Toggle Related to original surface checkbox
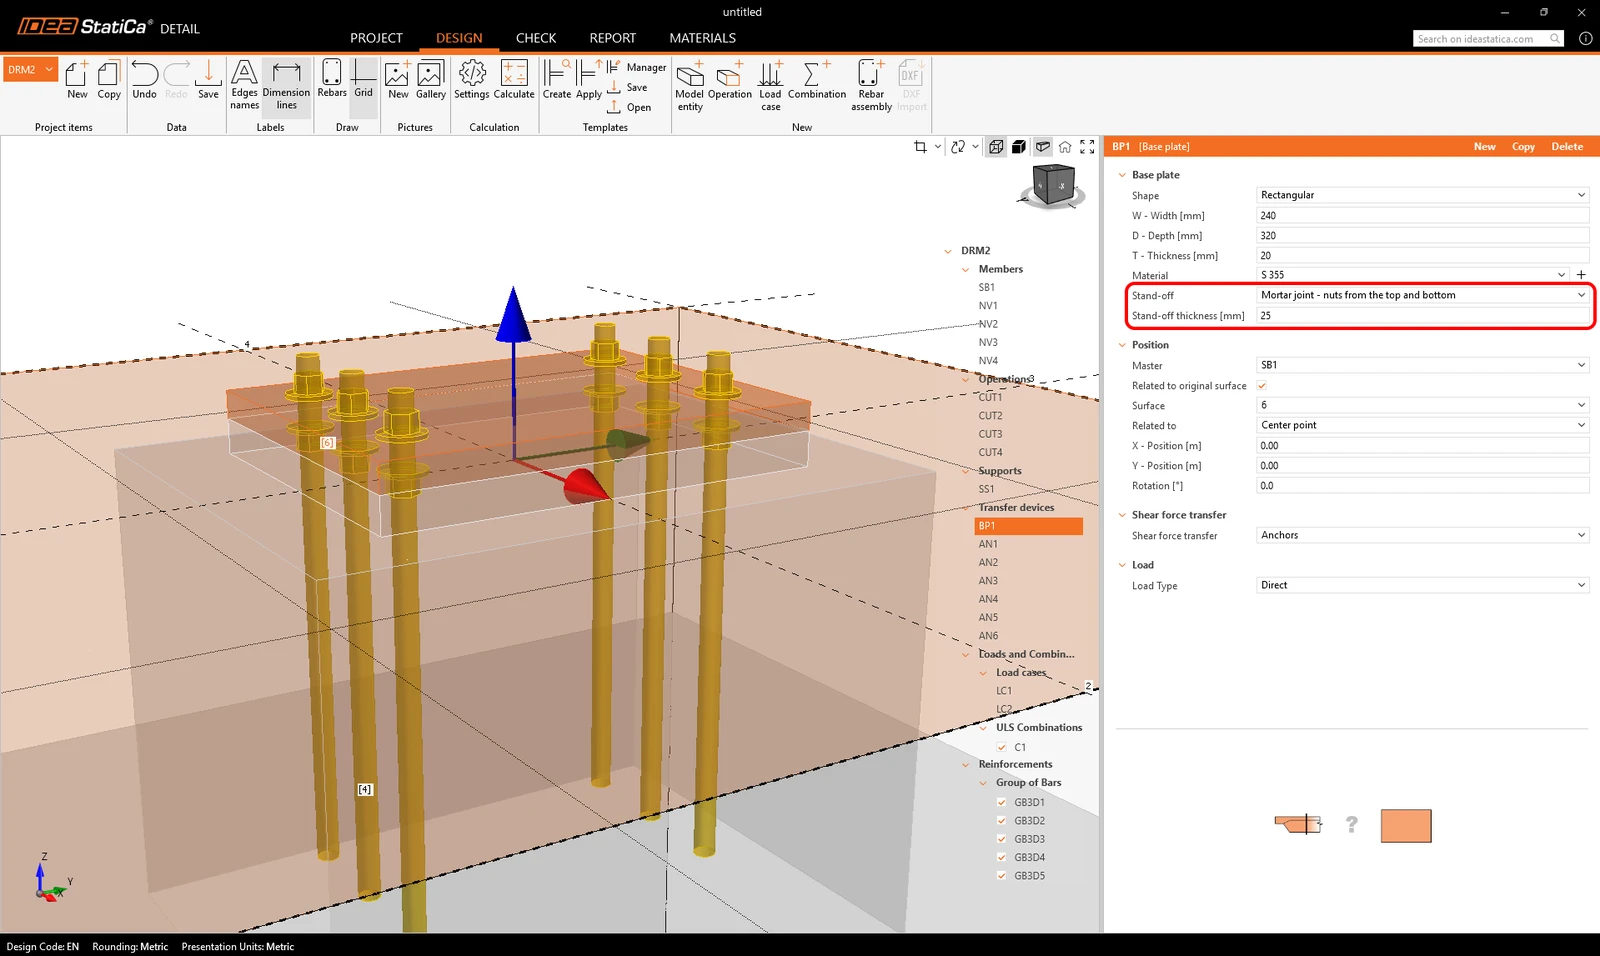 coord(1262,386)
